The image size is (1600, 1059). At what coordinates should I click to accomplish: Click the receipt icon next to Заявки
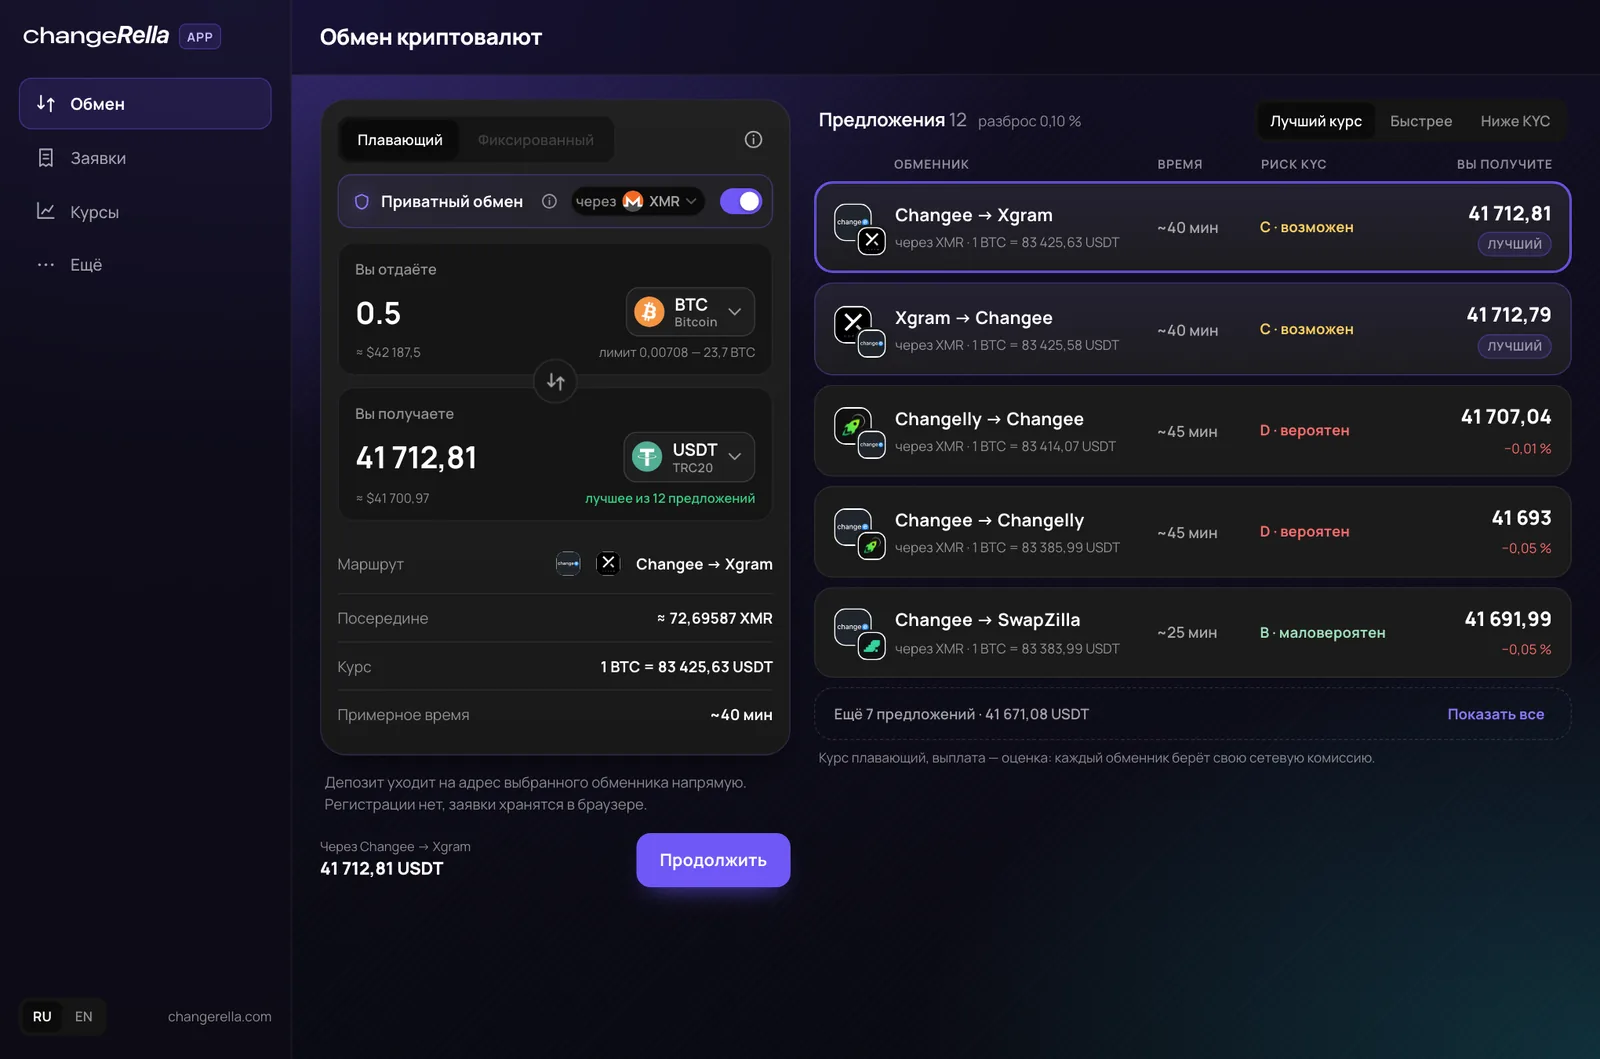(46, 158)
